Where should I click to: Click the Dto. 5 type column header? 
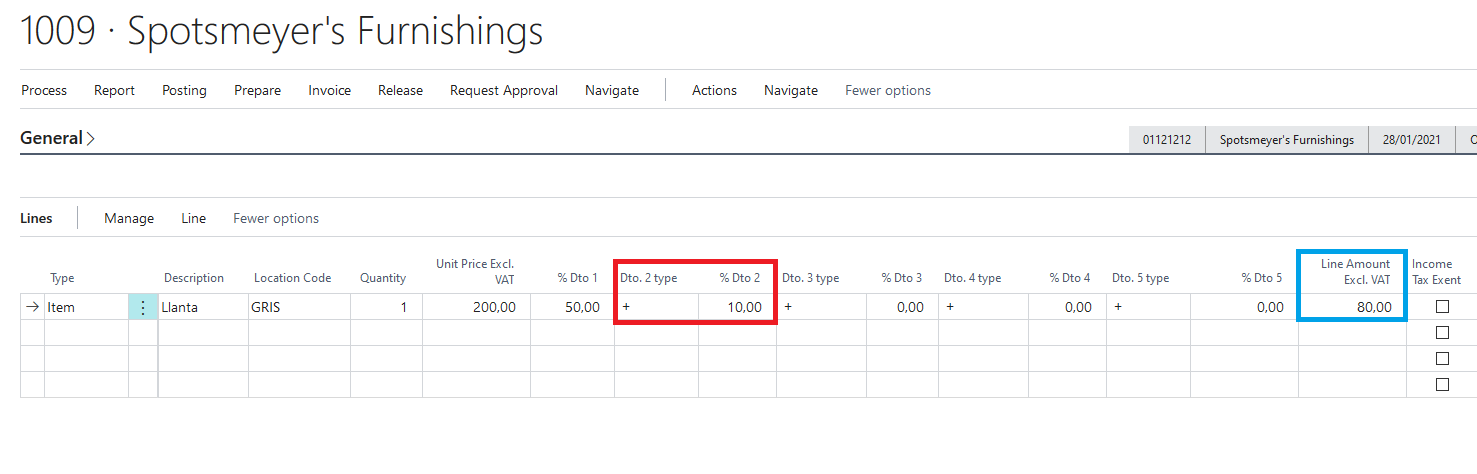[1141, 278]
